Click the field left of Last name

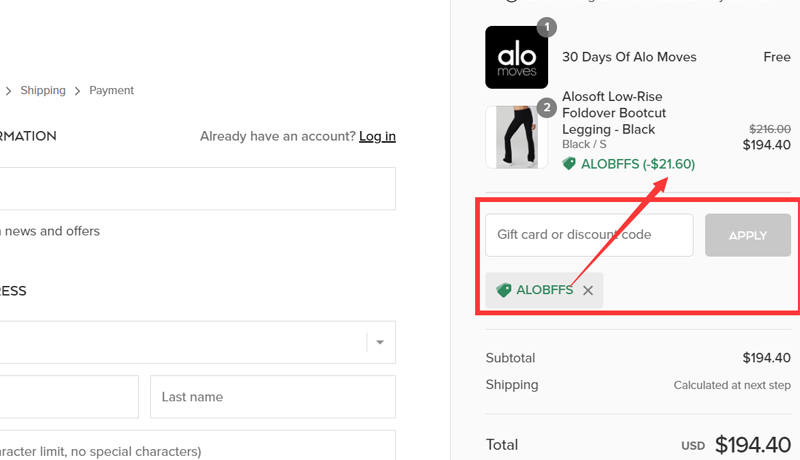pos(68,397)
